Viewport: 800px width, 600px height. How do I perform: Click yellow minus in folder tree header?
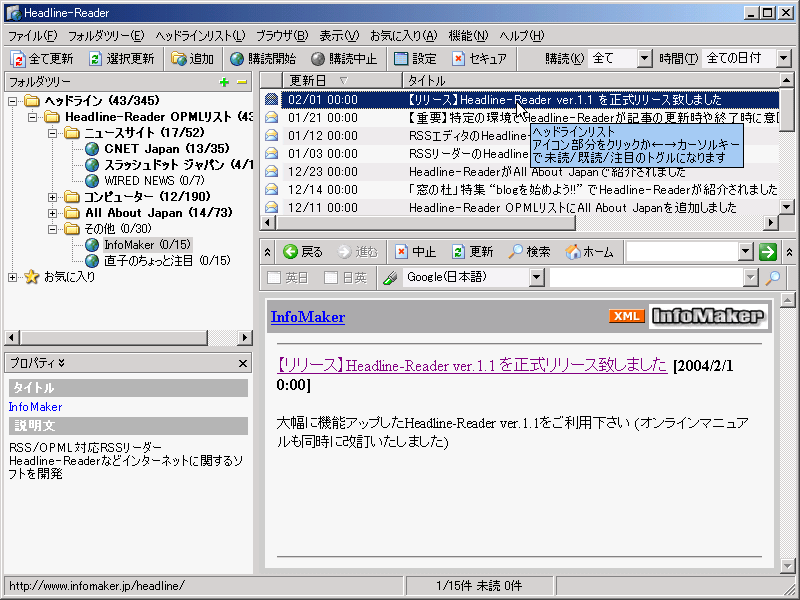(242, 82)
